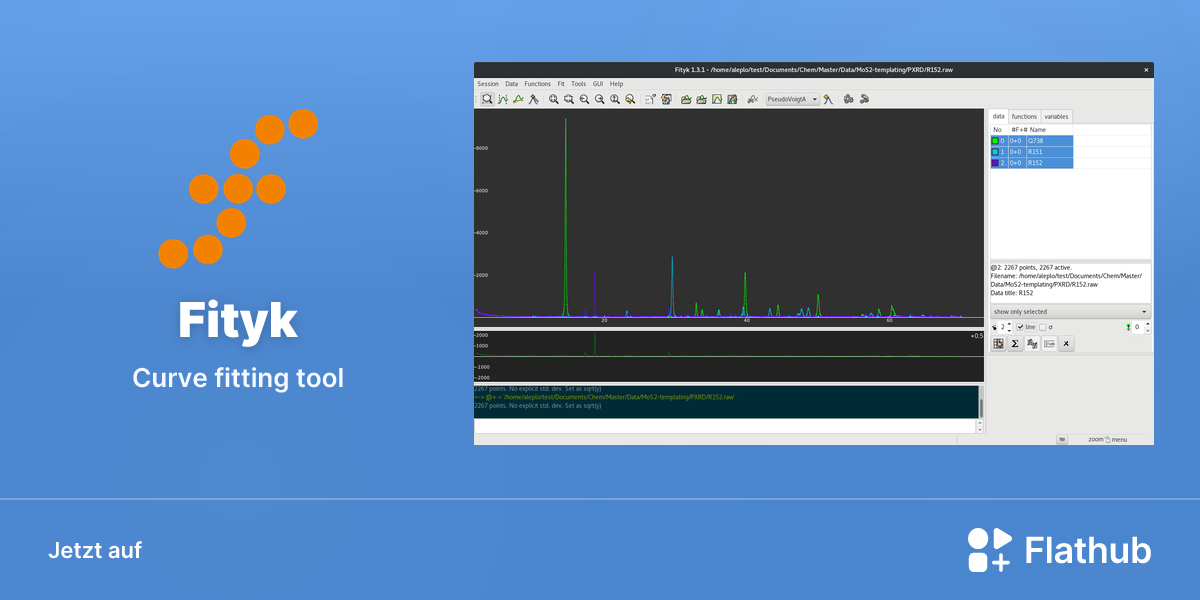The height and width of the screenshot is (600, 1200).
Task: Click the last gear icon in toolbar
Action: point(864,99)
